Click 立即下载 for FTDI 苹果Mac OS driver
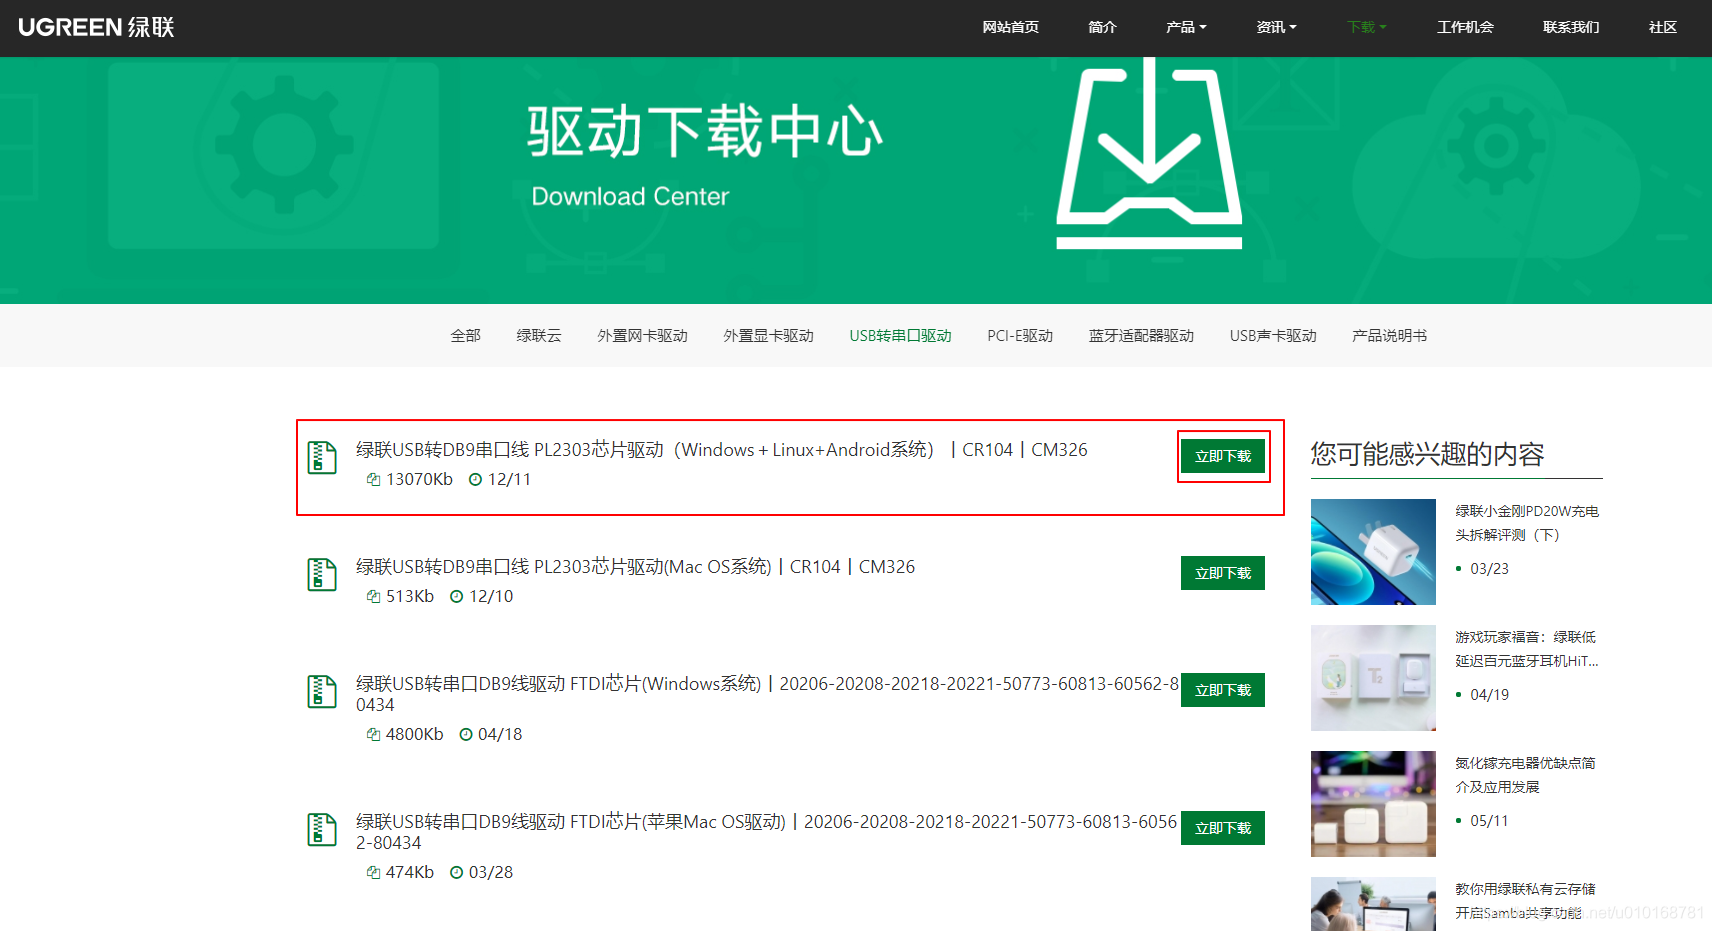The width and height of the screenshot is (1712, 931). click(1223, 828)
